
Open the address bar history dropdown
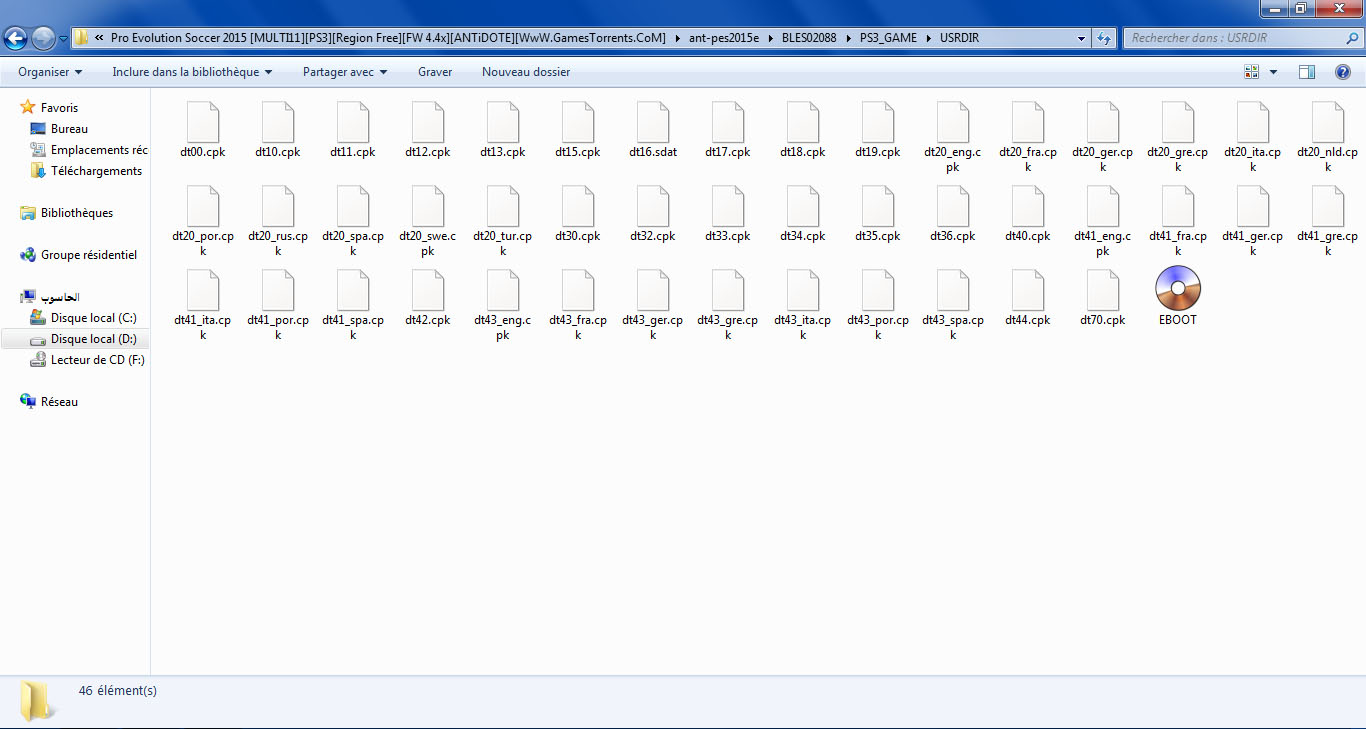point(1081,39)
